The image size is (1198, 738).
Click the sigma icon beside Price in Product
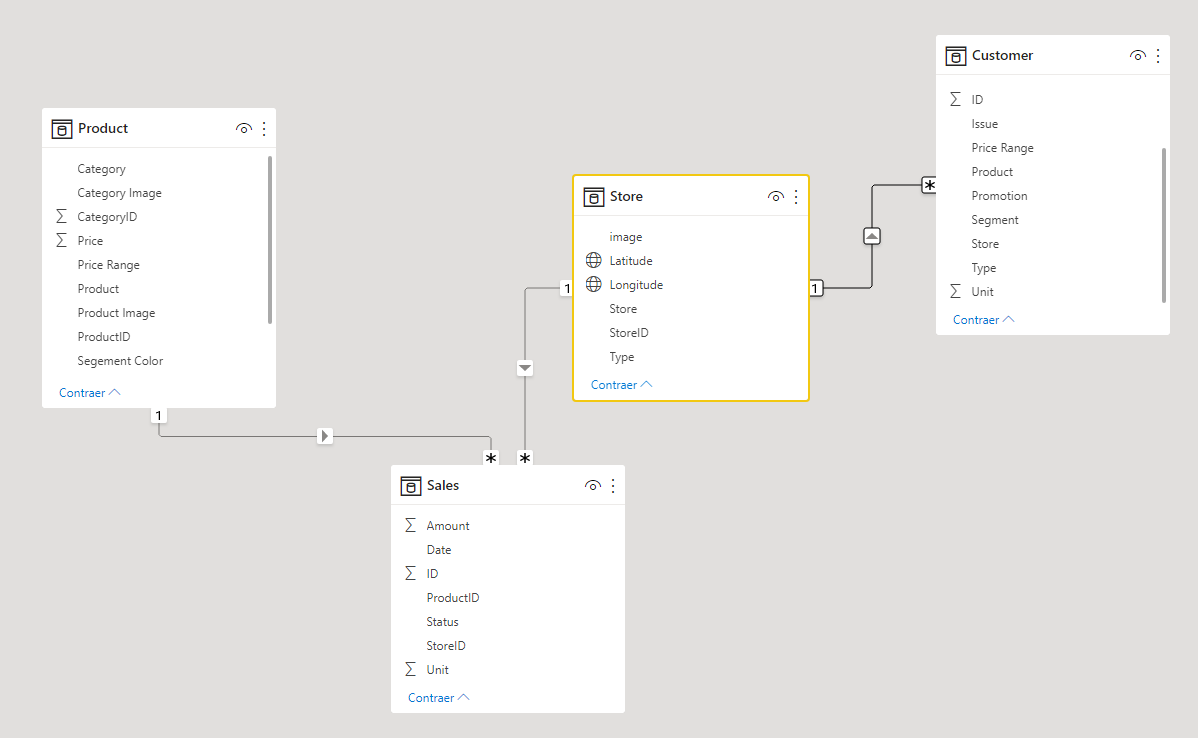[60, 240]
